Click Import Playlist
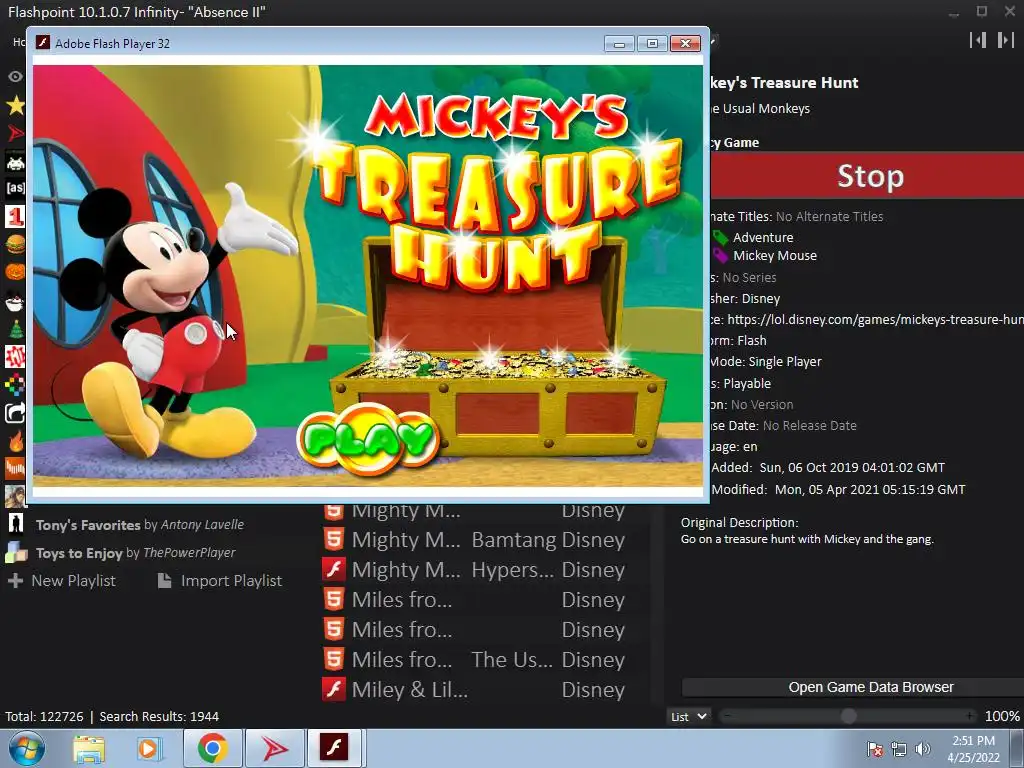 (220, 581)
